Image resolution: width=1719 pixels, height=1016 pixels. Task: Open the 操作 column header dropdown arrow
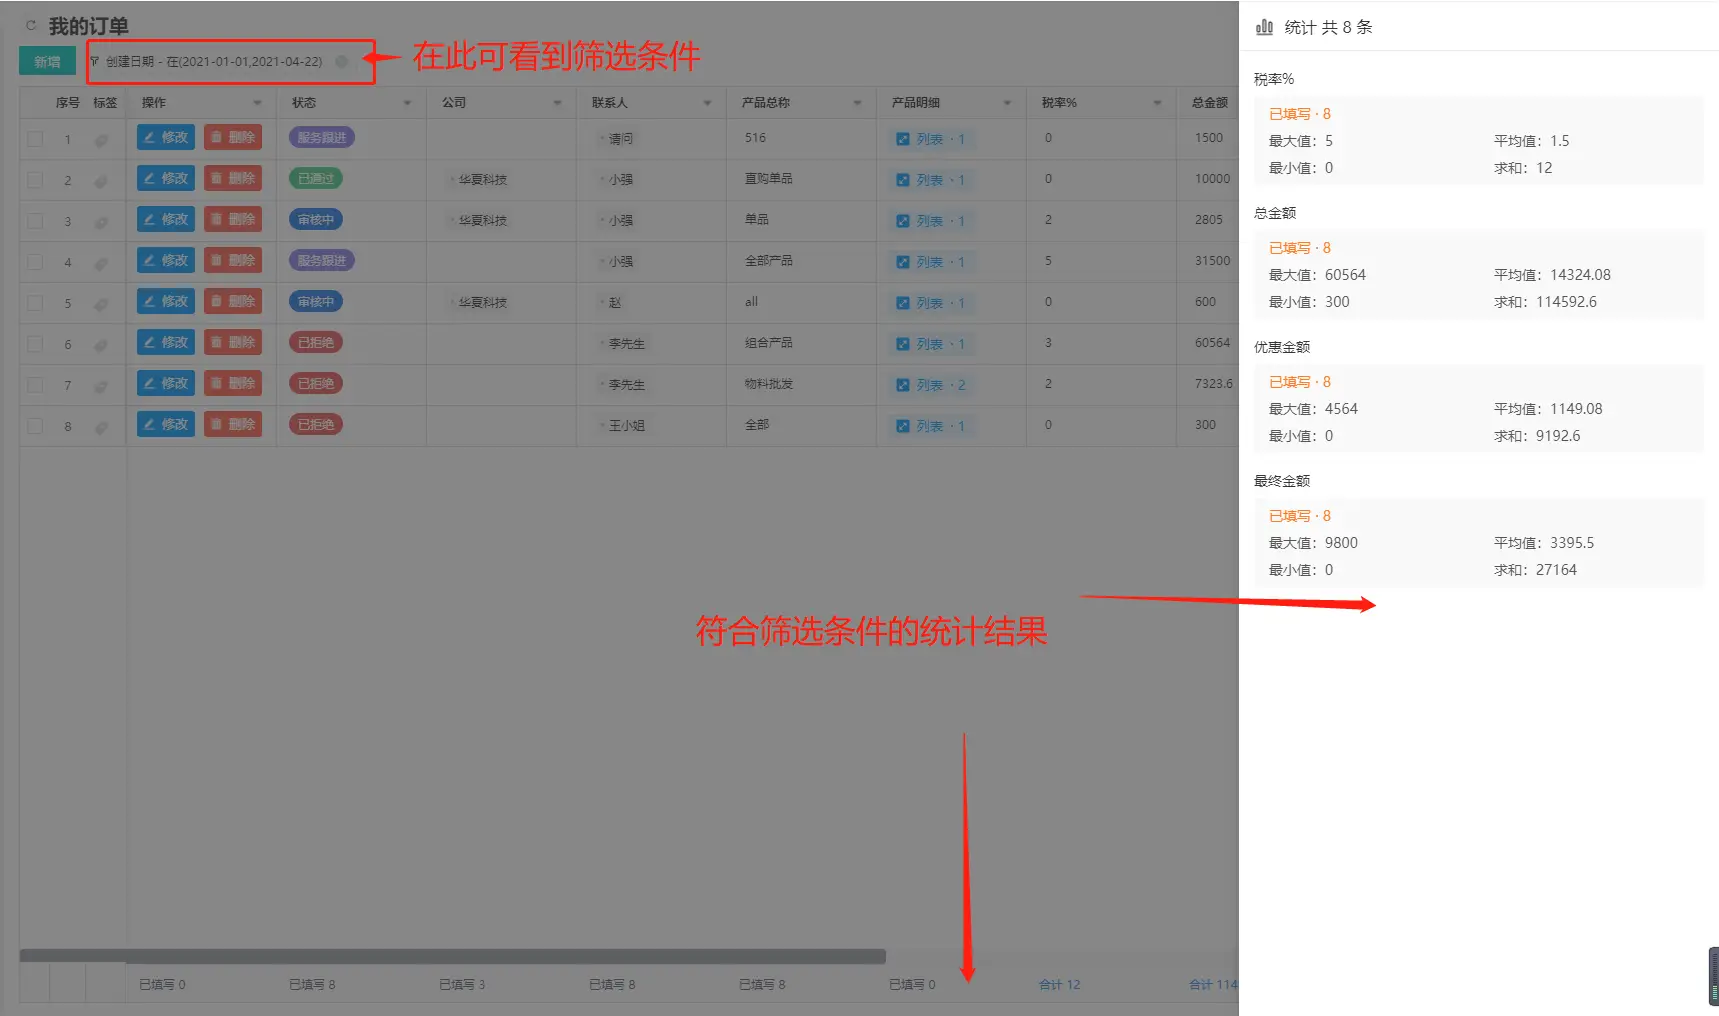coord(257,103)
